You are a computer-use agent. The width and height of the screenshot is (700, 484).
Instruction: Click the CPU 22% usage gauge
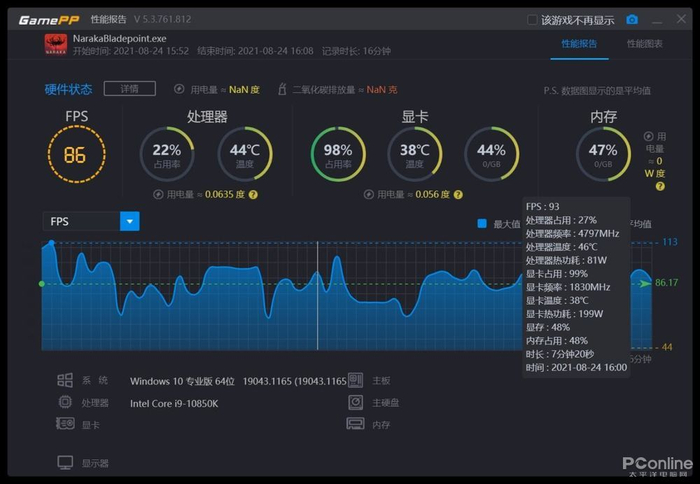167,154
